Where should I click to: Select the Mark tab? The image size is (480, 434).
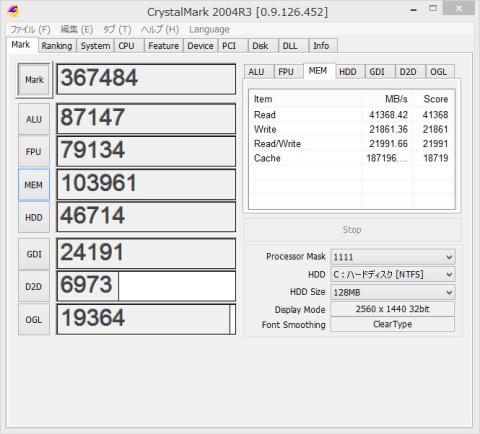click(21, 45)
